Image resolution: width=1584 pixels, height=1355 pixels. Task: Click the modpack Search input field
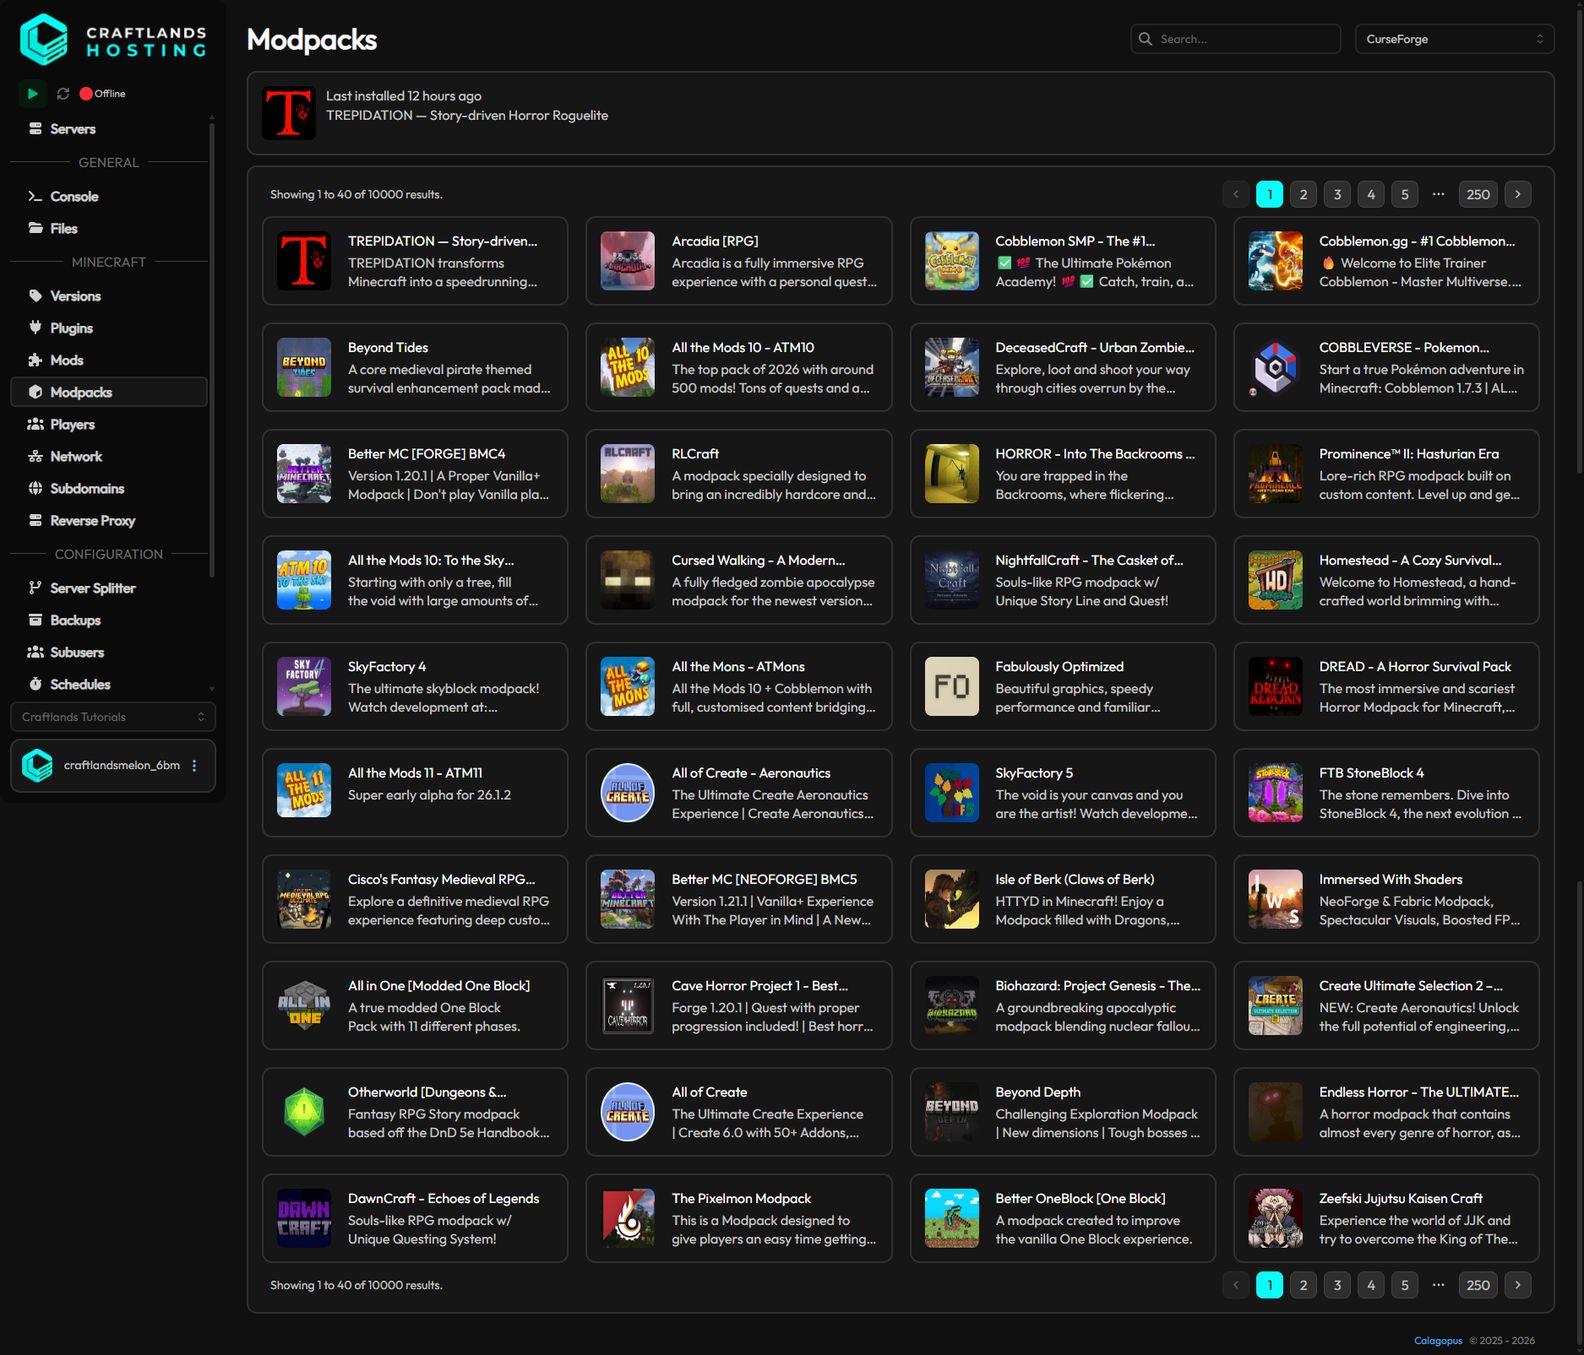(x=1235, y=39)
